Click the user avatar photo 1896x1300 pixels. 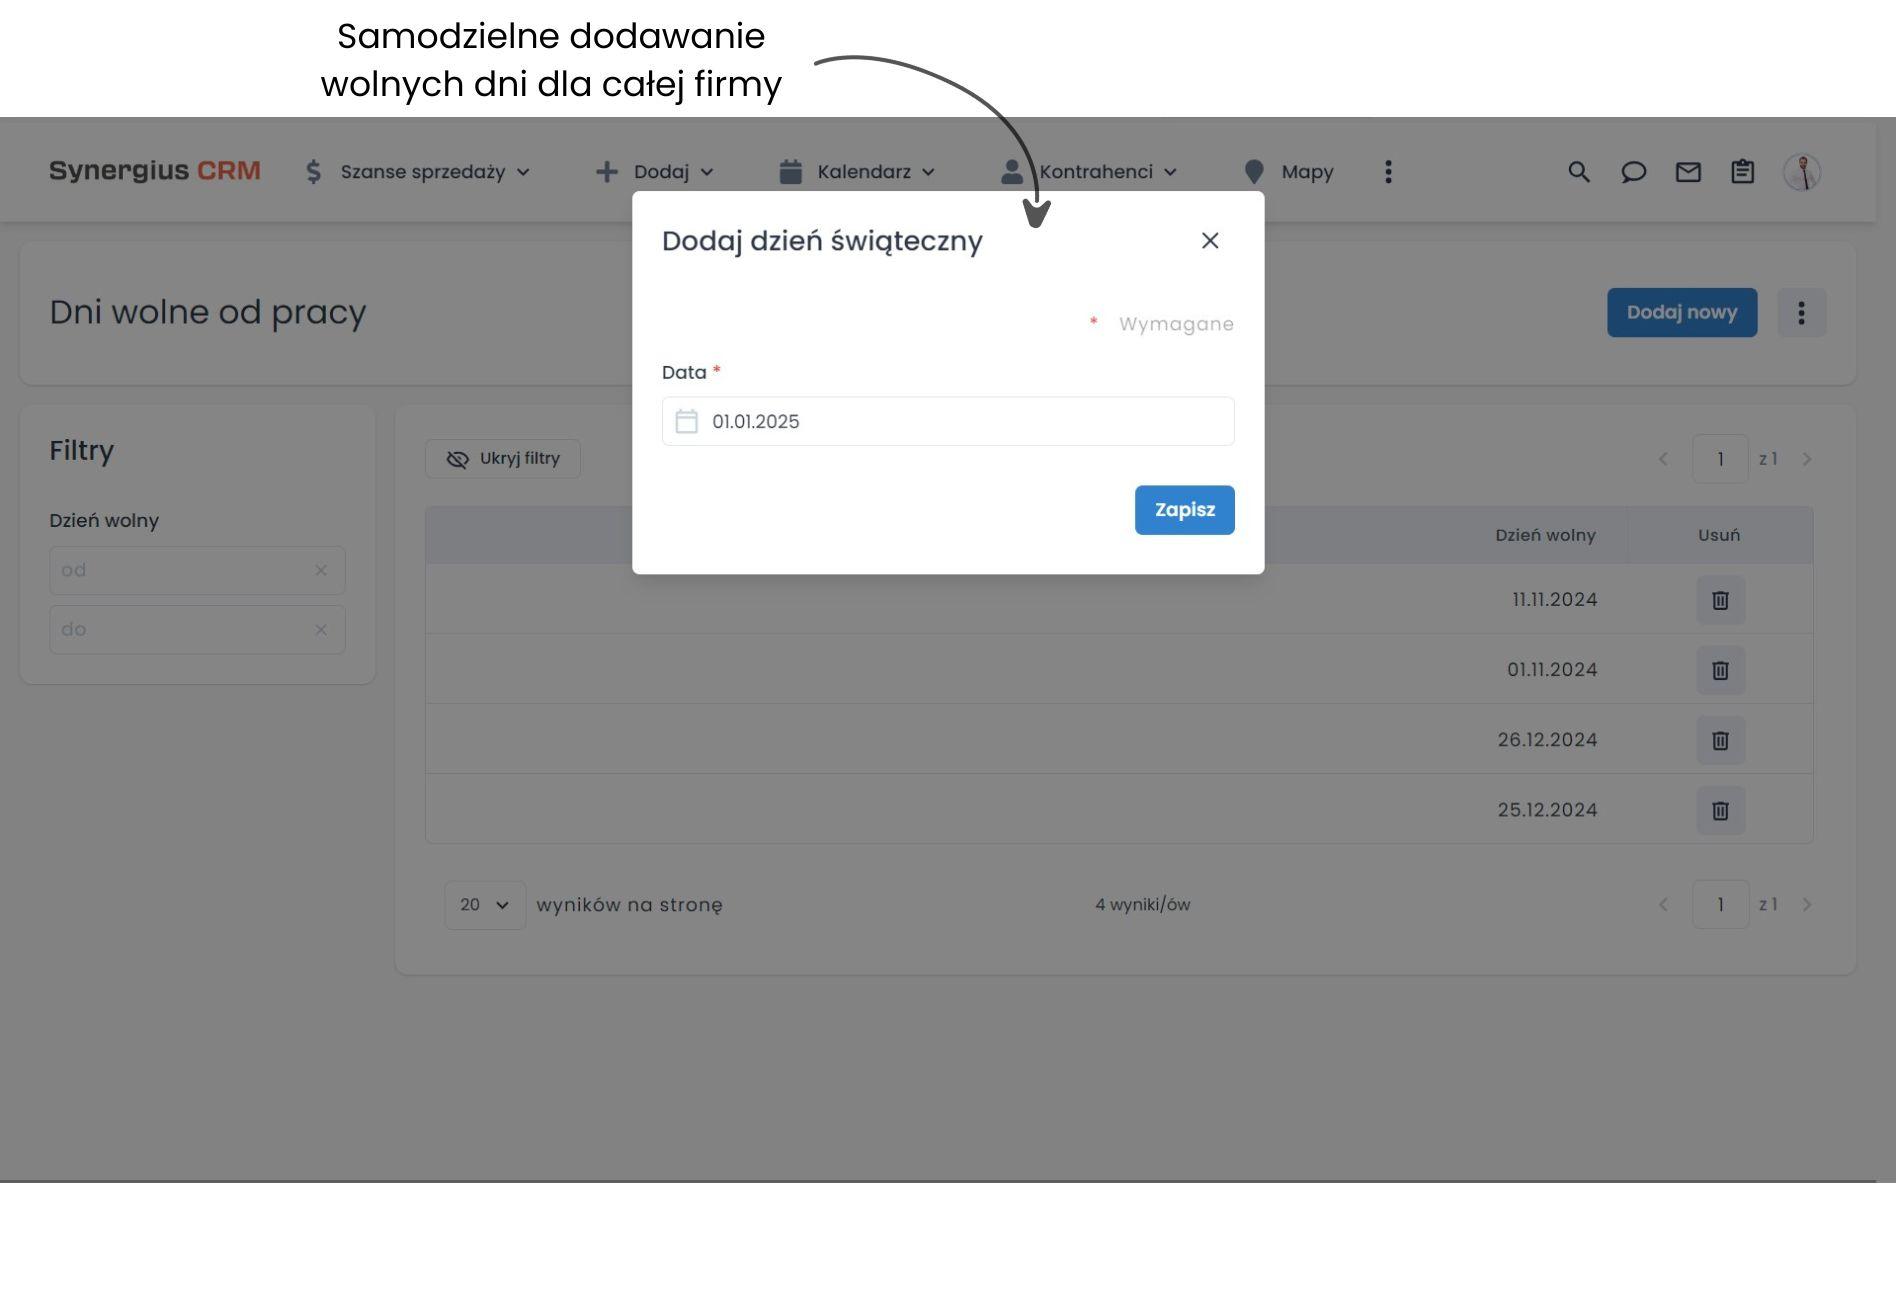(1801, 172)
